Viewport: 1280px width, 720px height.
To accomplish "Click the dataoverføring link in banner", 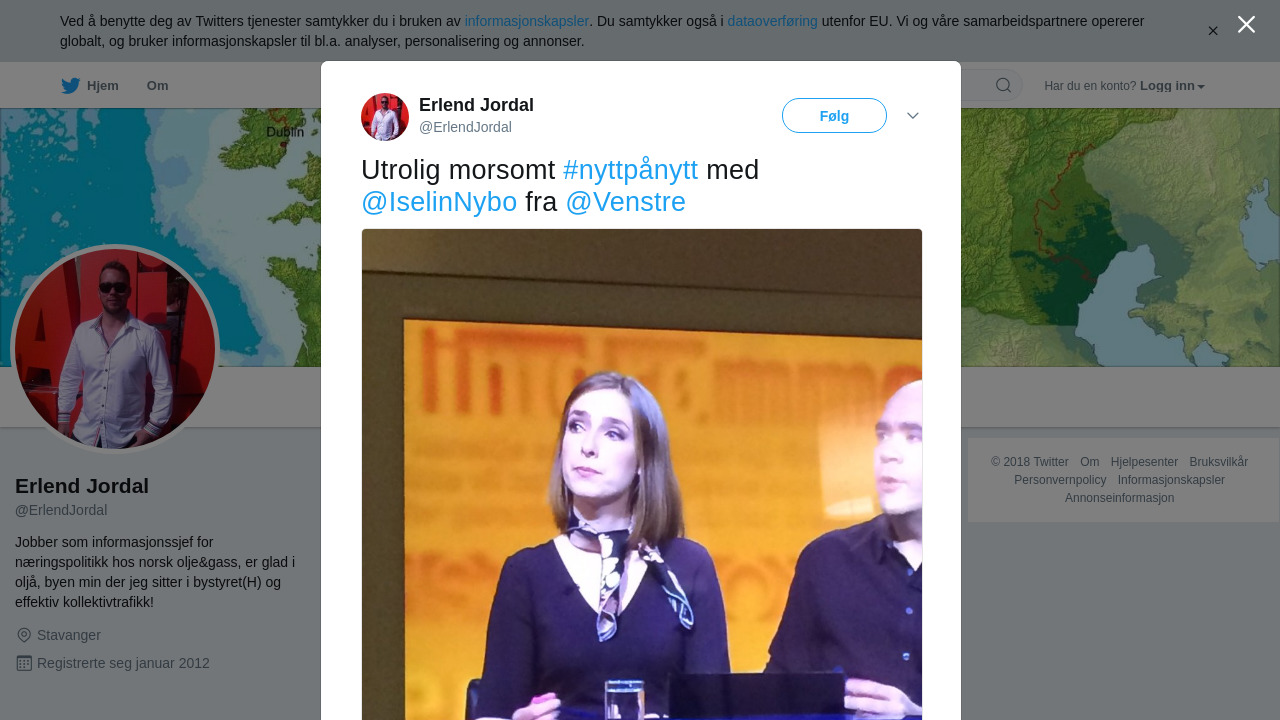I will 772,21.
